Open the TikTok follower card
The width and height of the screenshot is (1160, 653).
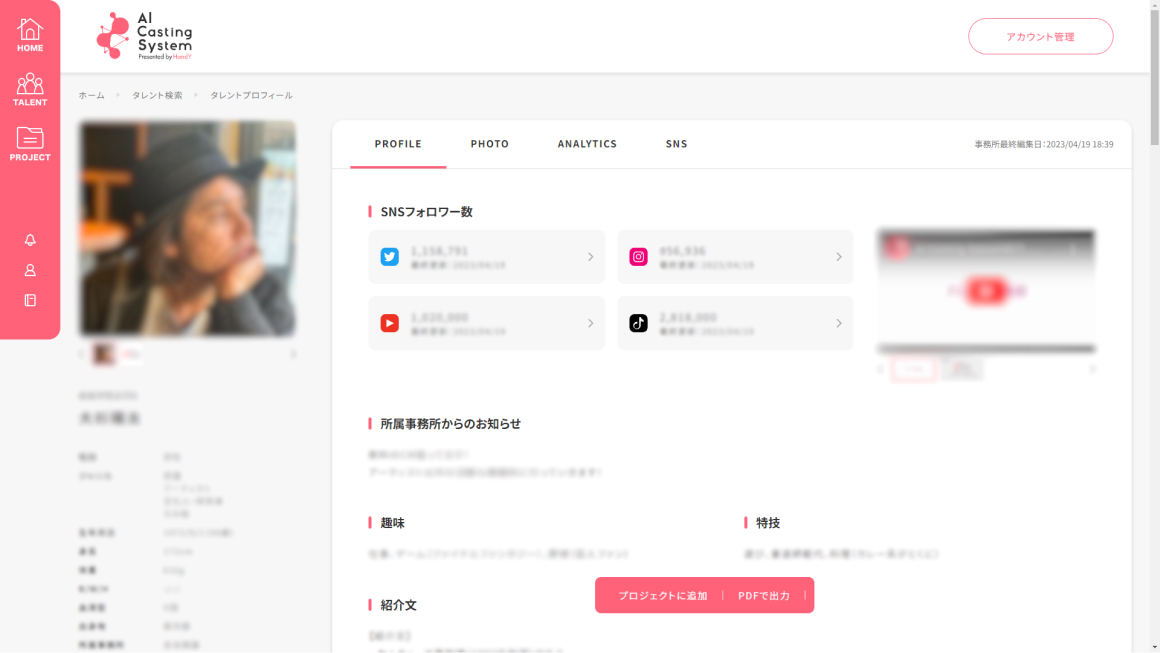[734, 323]
